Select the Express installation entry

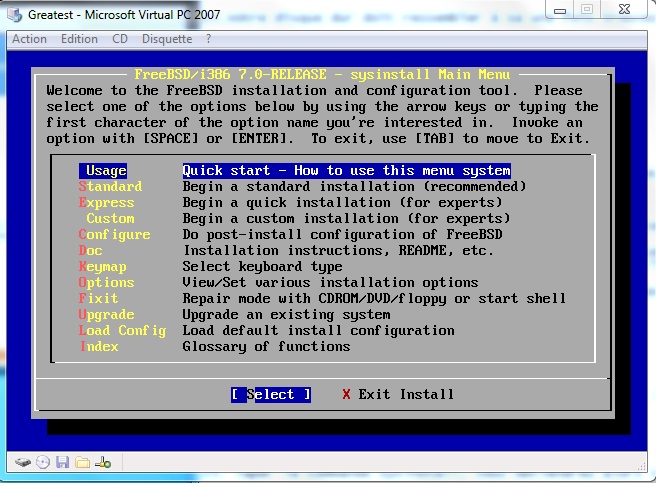coord(106,202)
